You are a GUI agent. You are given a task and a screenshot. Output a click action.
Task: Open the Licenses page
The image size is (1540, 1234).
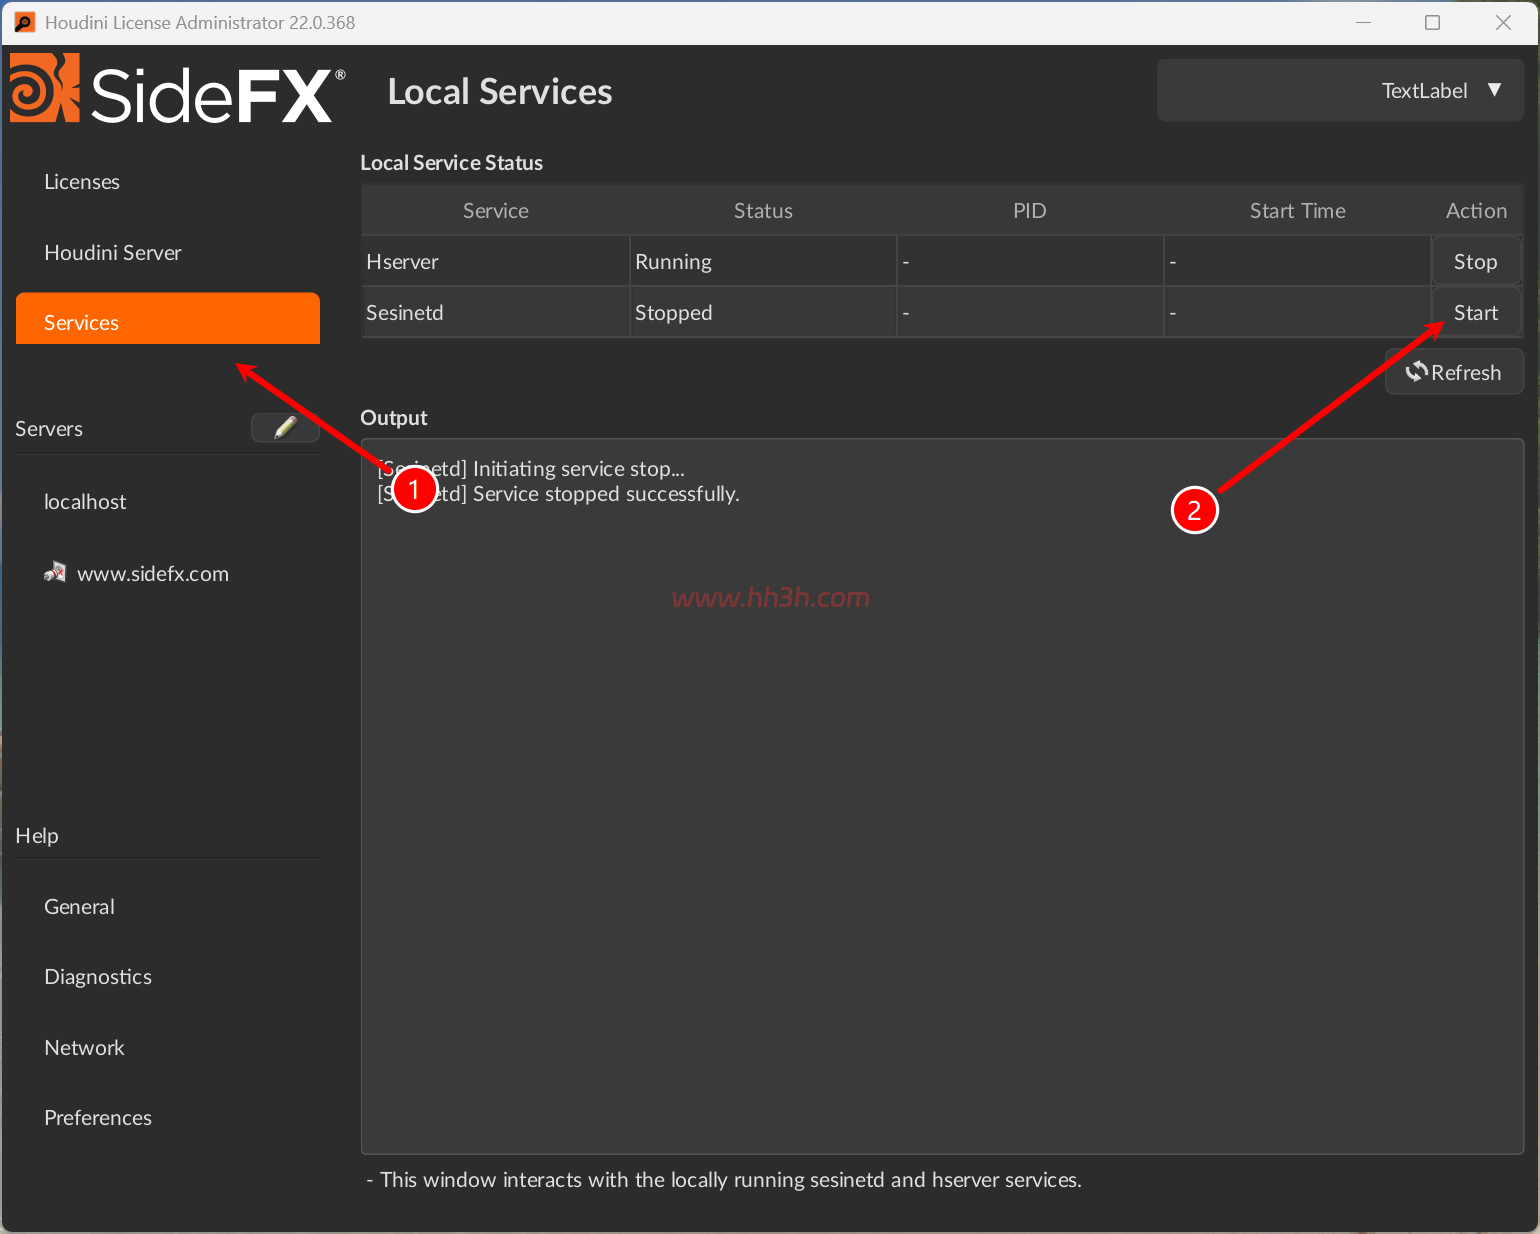(x=82, y=182)
